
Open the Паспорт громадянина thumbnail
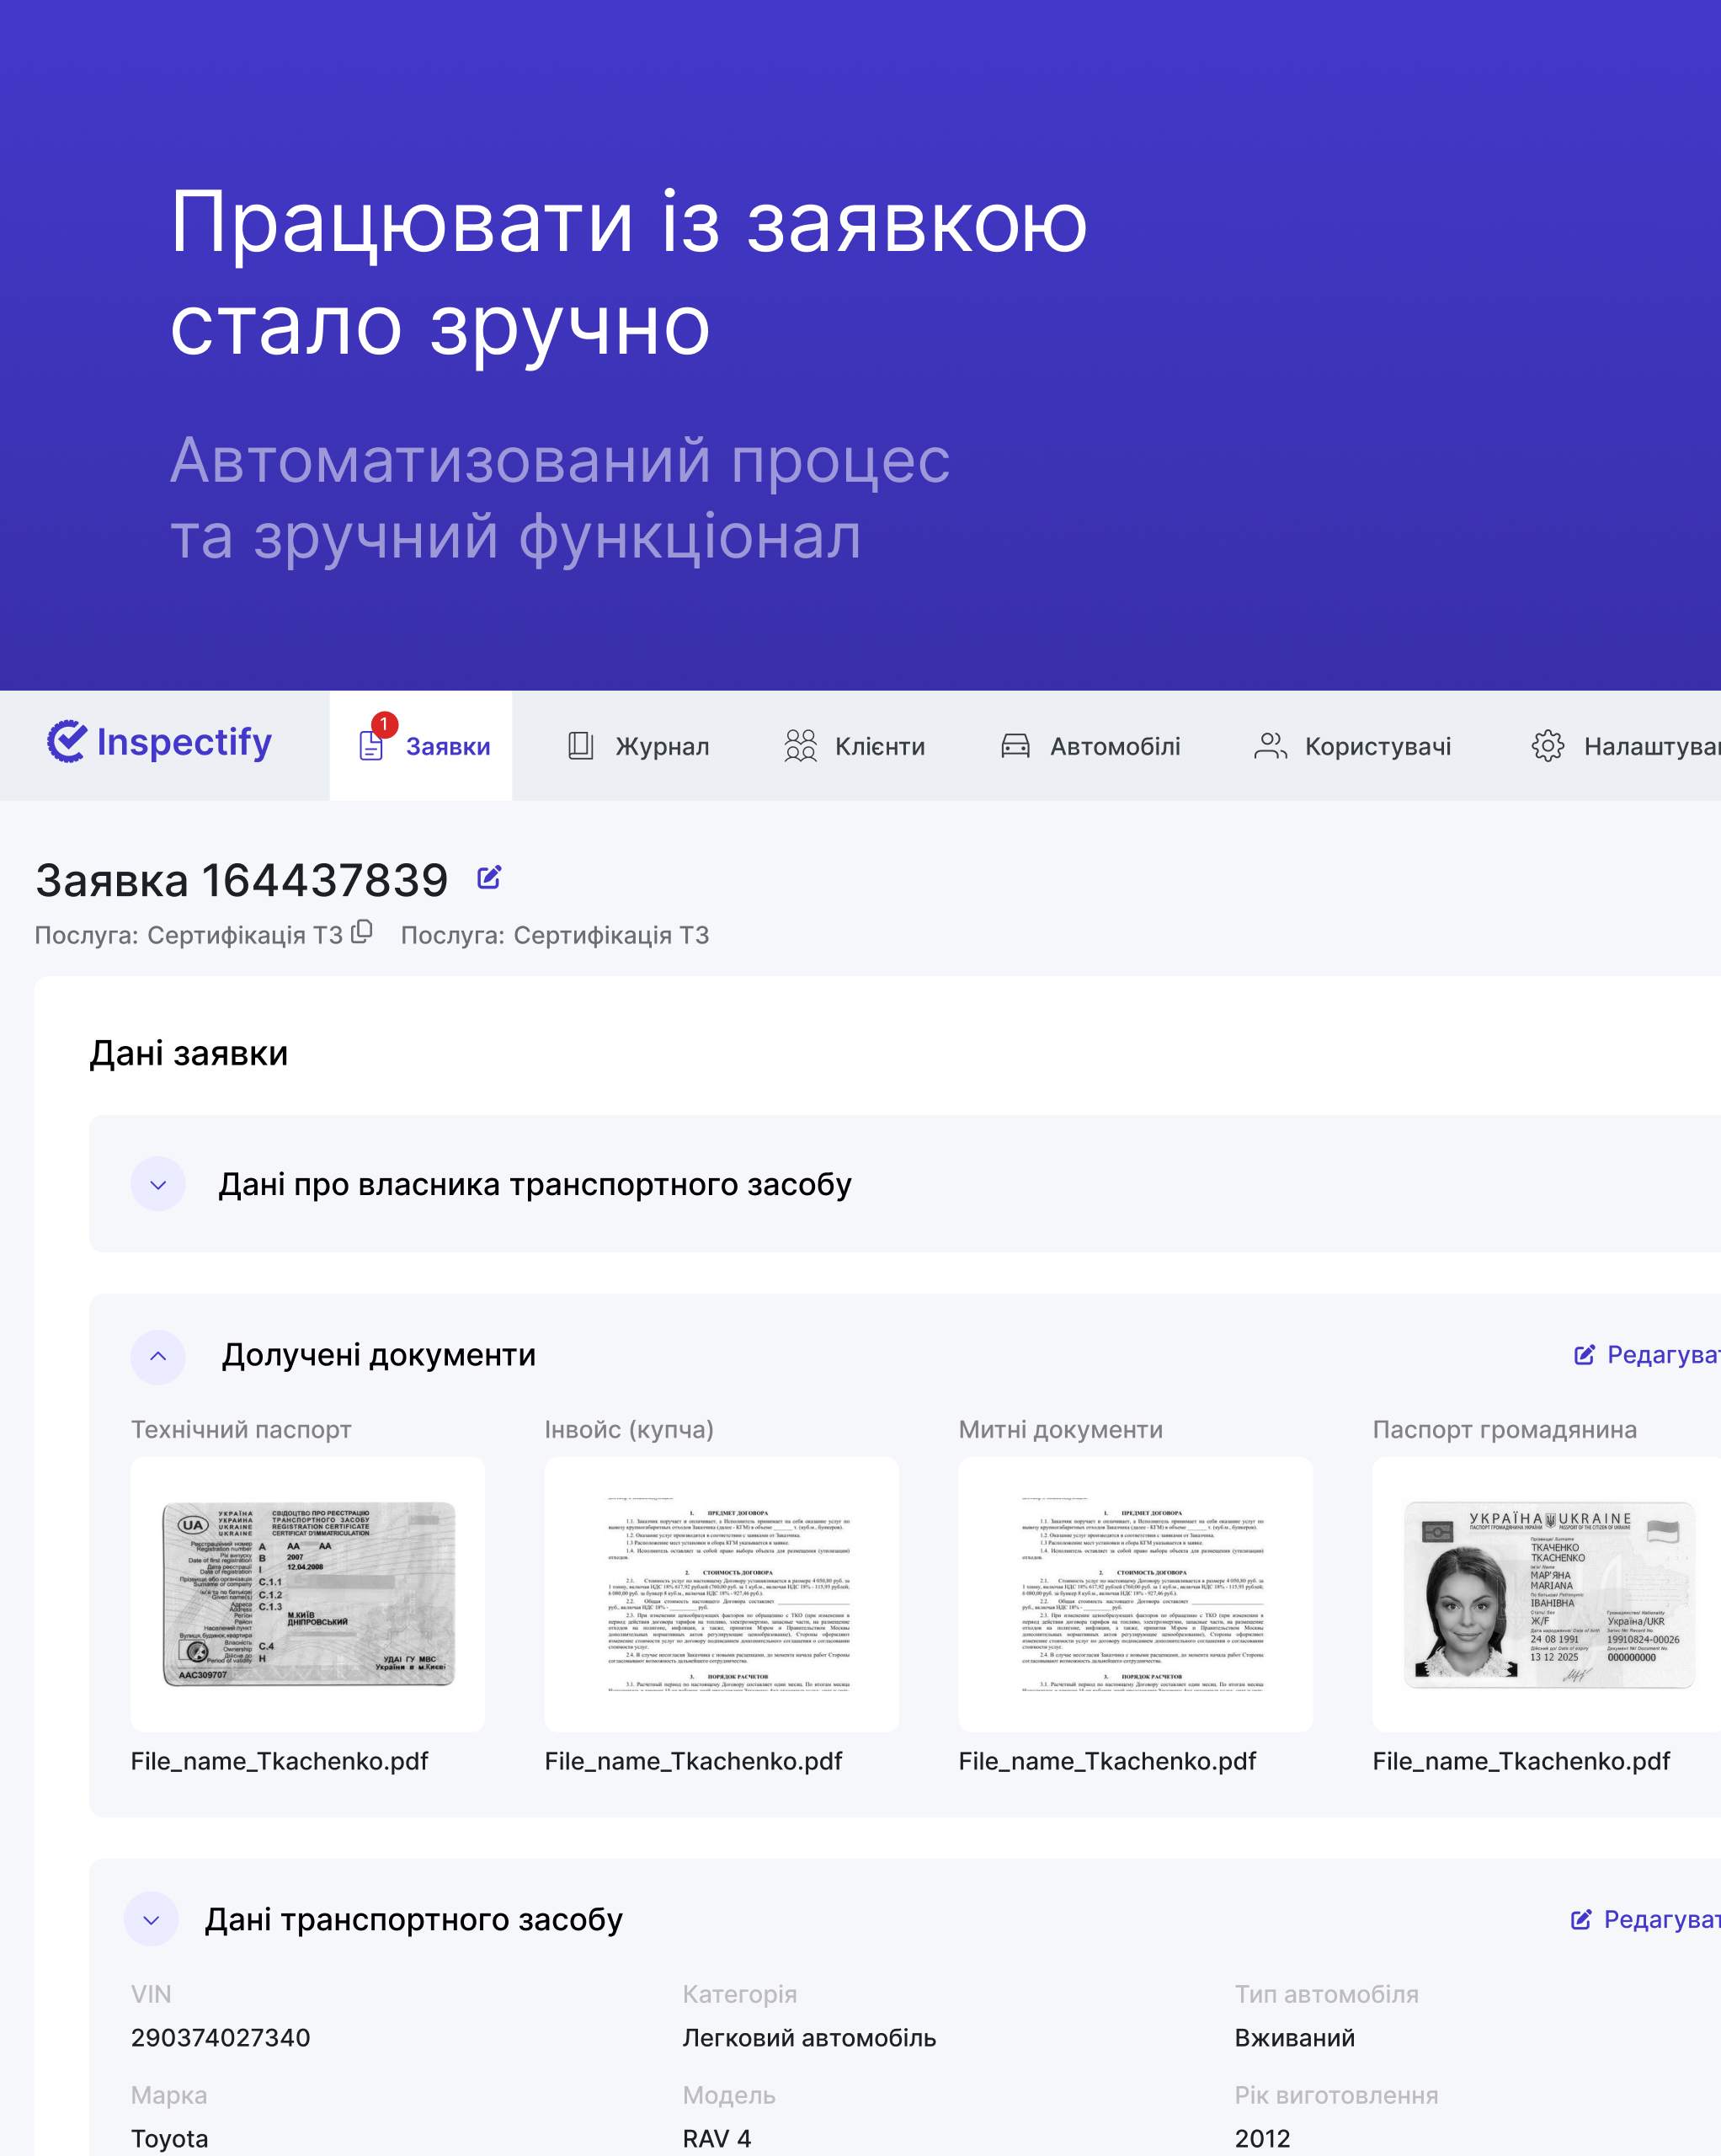coord(1548,1594)
